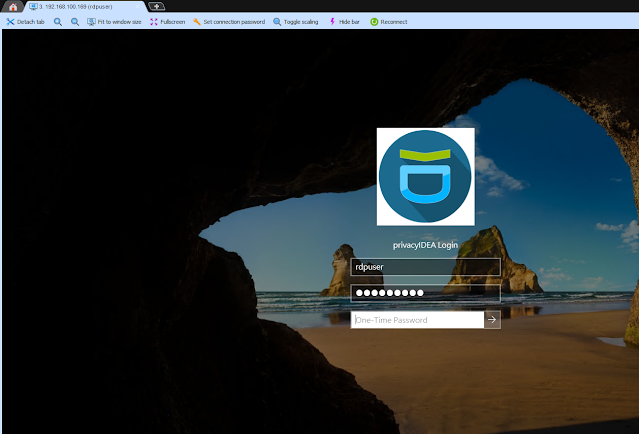Click Toggle scaling option

(x=296, y=22)
